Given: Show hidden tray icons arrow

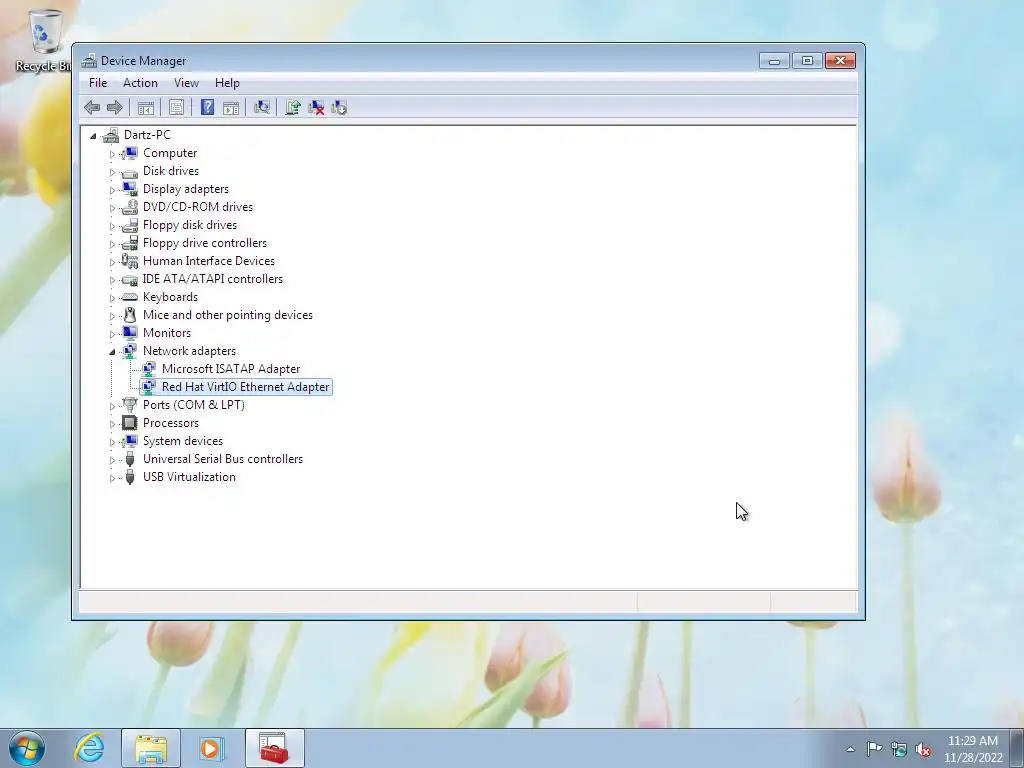Looking at the screenshot, I should pos(850,749).
